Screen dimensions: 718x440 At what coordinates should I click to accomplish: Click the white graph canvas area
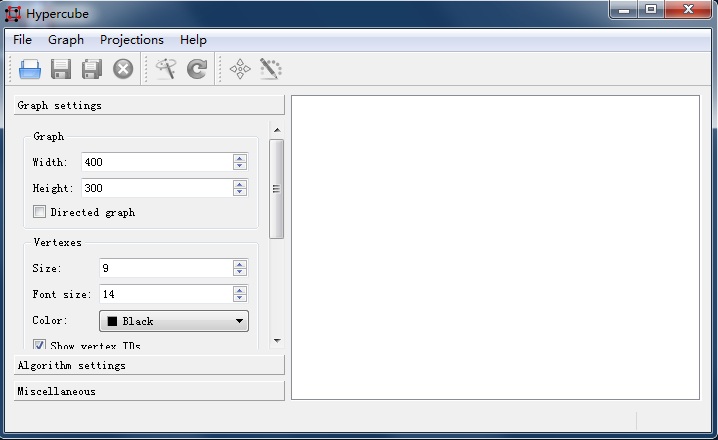point(495,247)
